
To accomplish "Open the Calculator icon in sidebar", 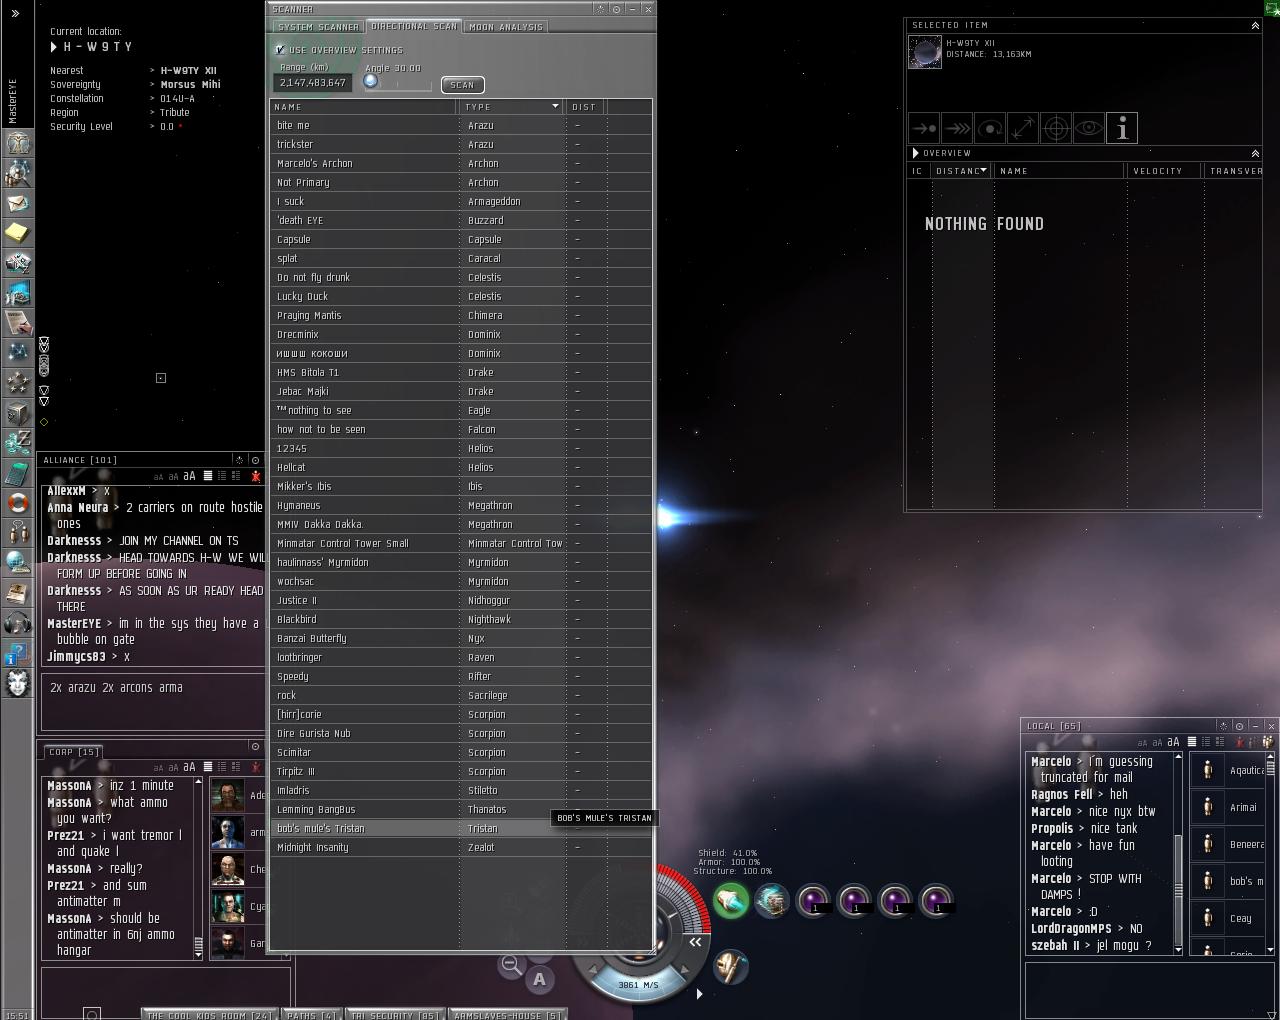I will point(17,472).
